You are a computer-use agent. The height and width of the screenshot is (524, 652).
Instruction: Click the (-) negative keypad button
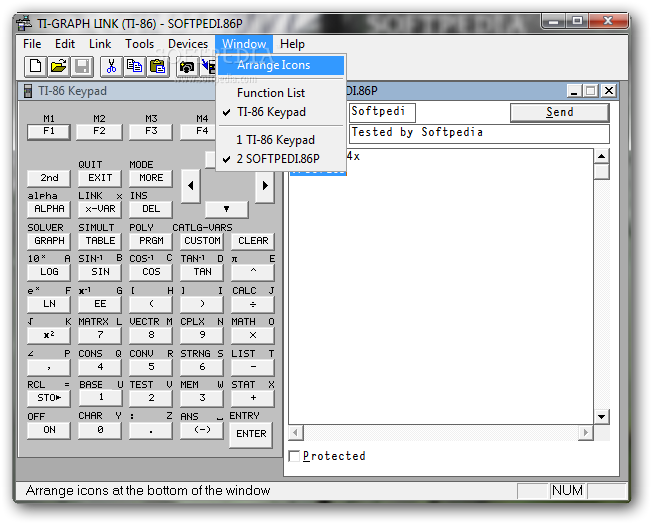point(202,430)
